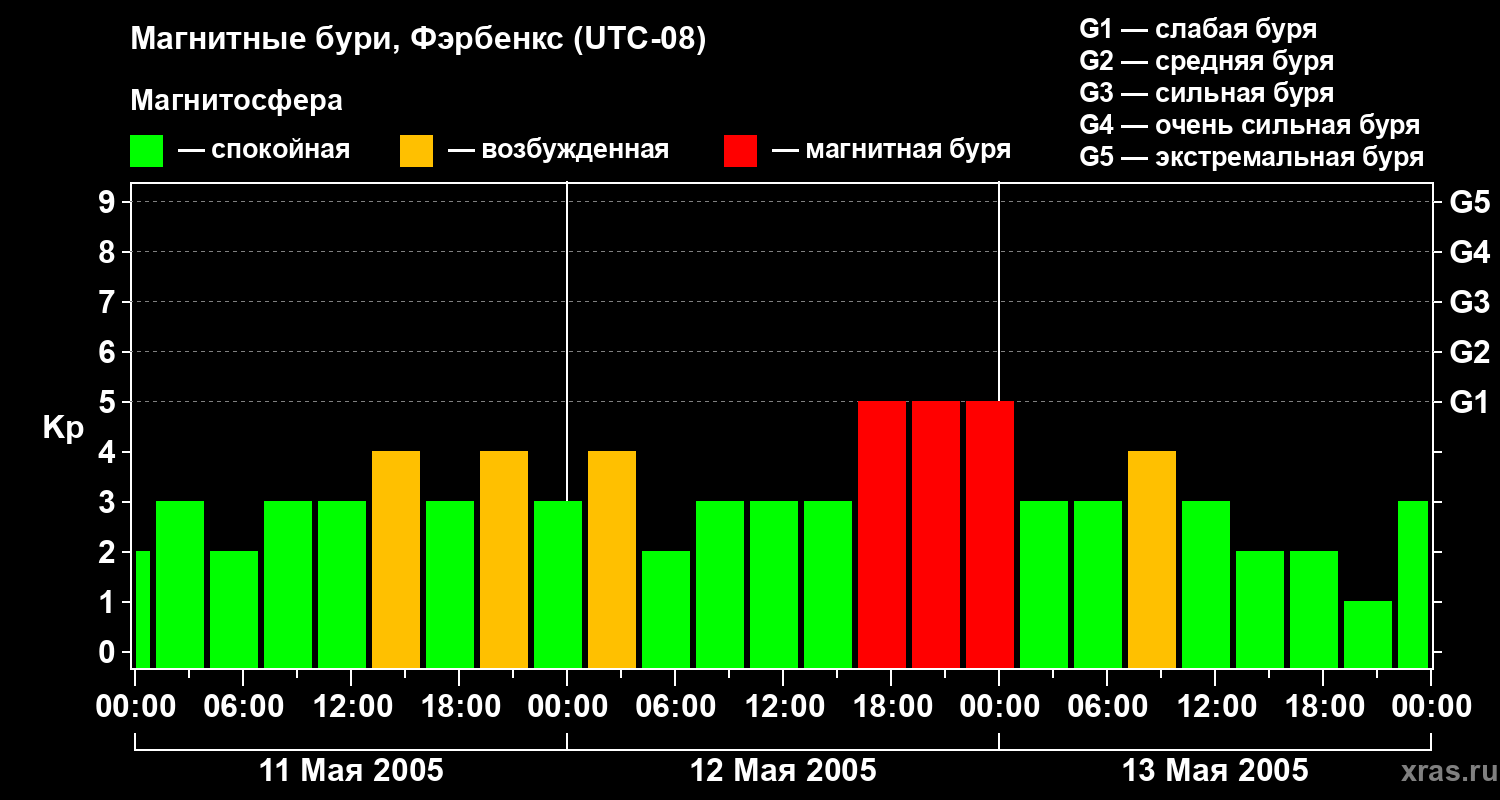Click the first red Kp 5 bar on 12 Мая
The image size is (1500, 800).
(882, 535)
